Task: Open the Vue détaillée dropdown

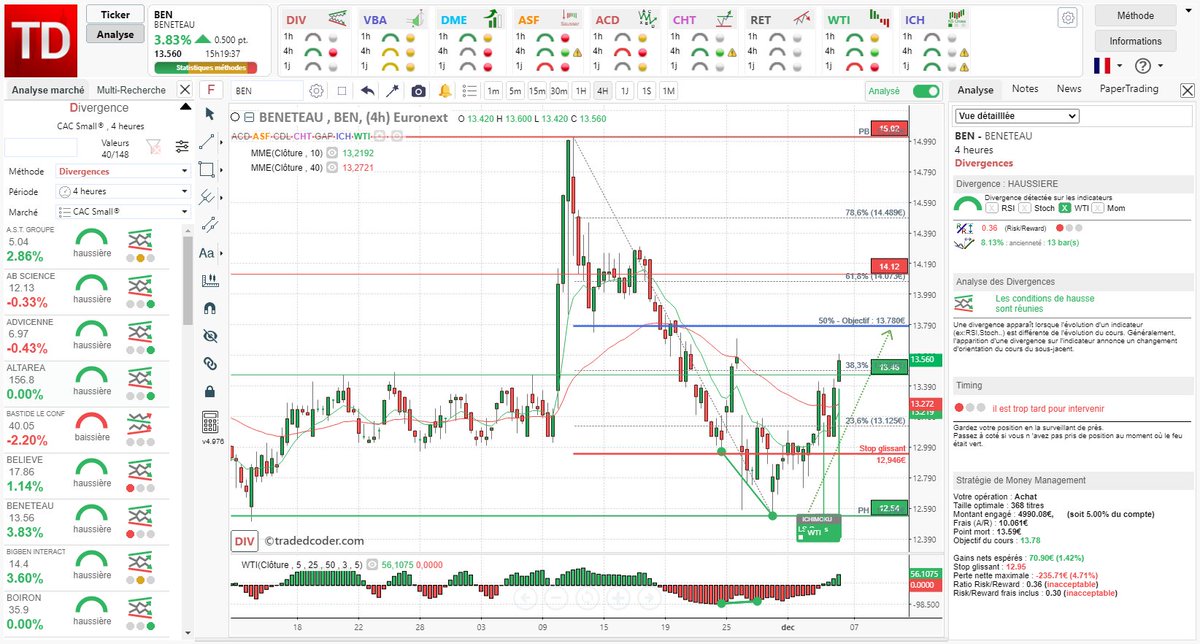Action: tap(1017, 116)
